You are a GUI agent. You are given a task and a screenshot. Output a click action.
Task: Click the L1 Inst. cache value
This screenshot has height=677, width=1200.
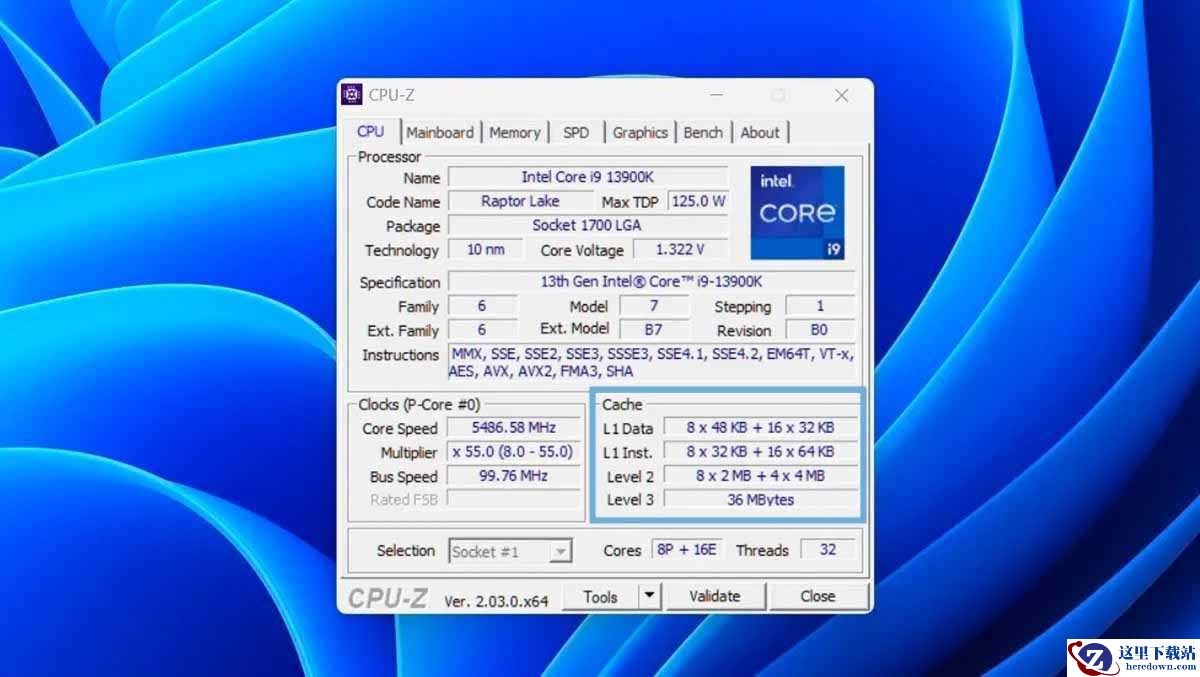point(761,451)
